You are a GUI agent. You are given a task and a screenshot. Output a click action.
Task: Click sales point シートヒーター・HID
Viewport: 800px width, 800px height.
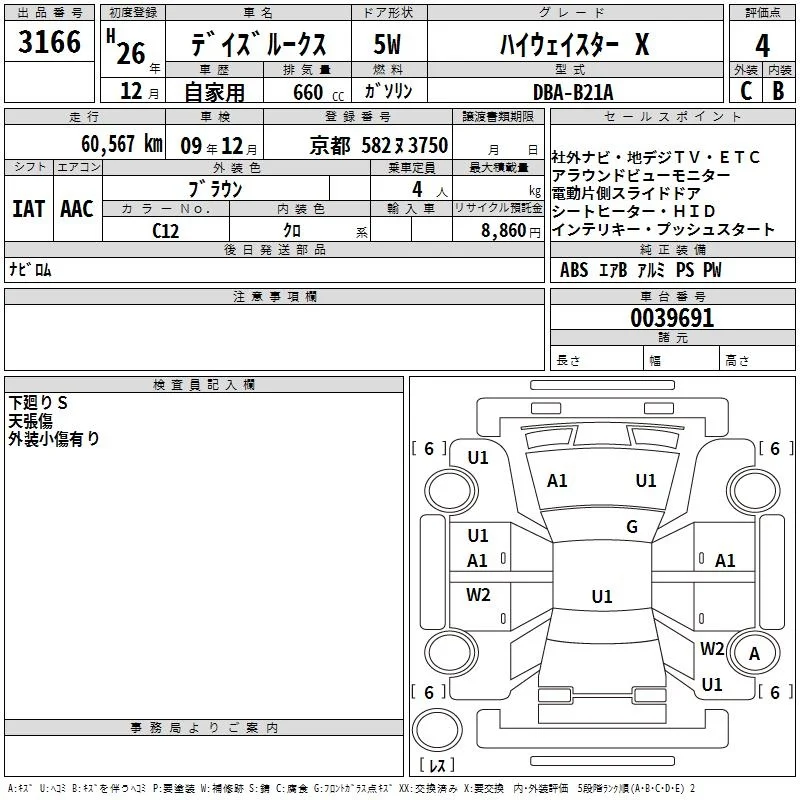point(634,211)
